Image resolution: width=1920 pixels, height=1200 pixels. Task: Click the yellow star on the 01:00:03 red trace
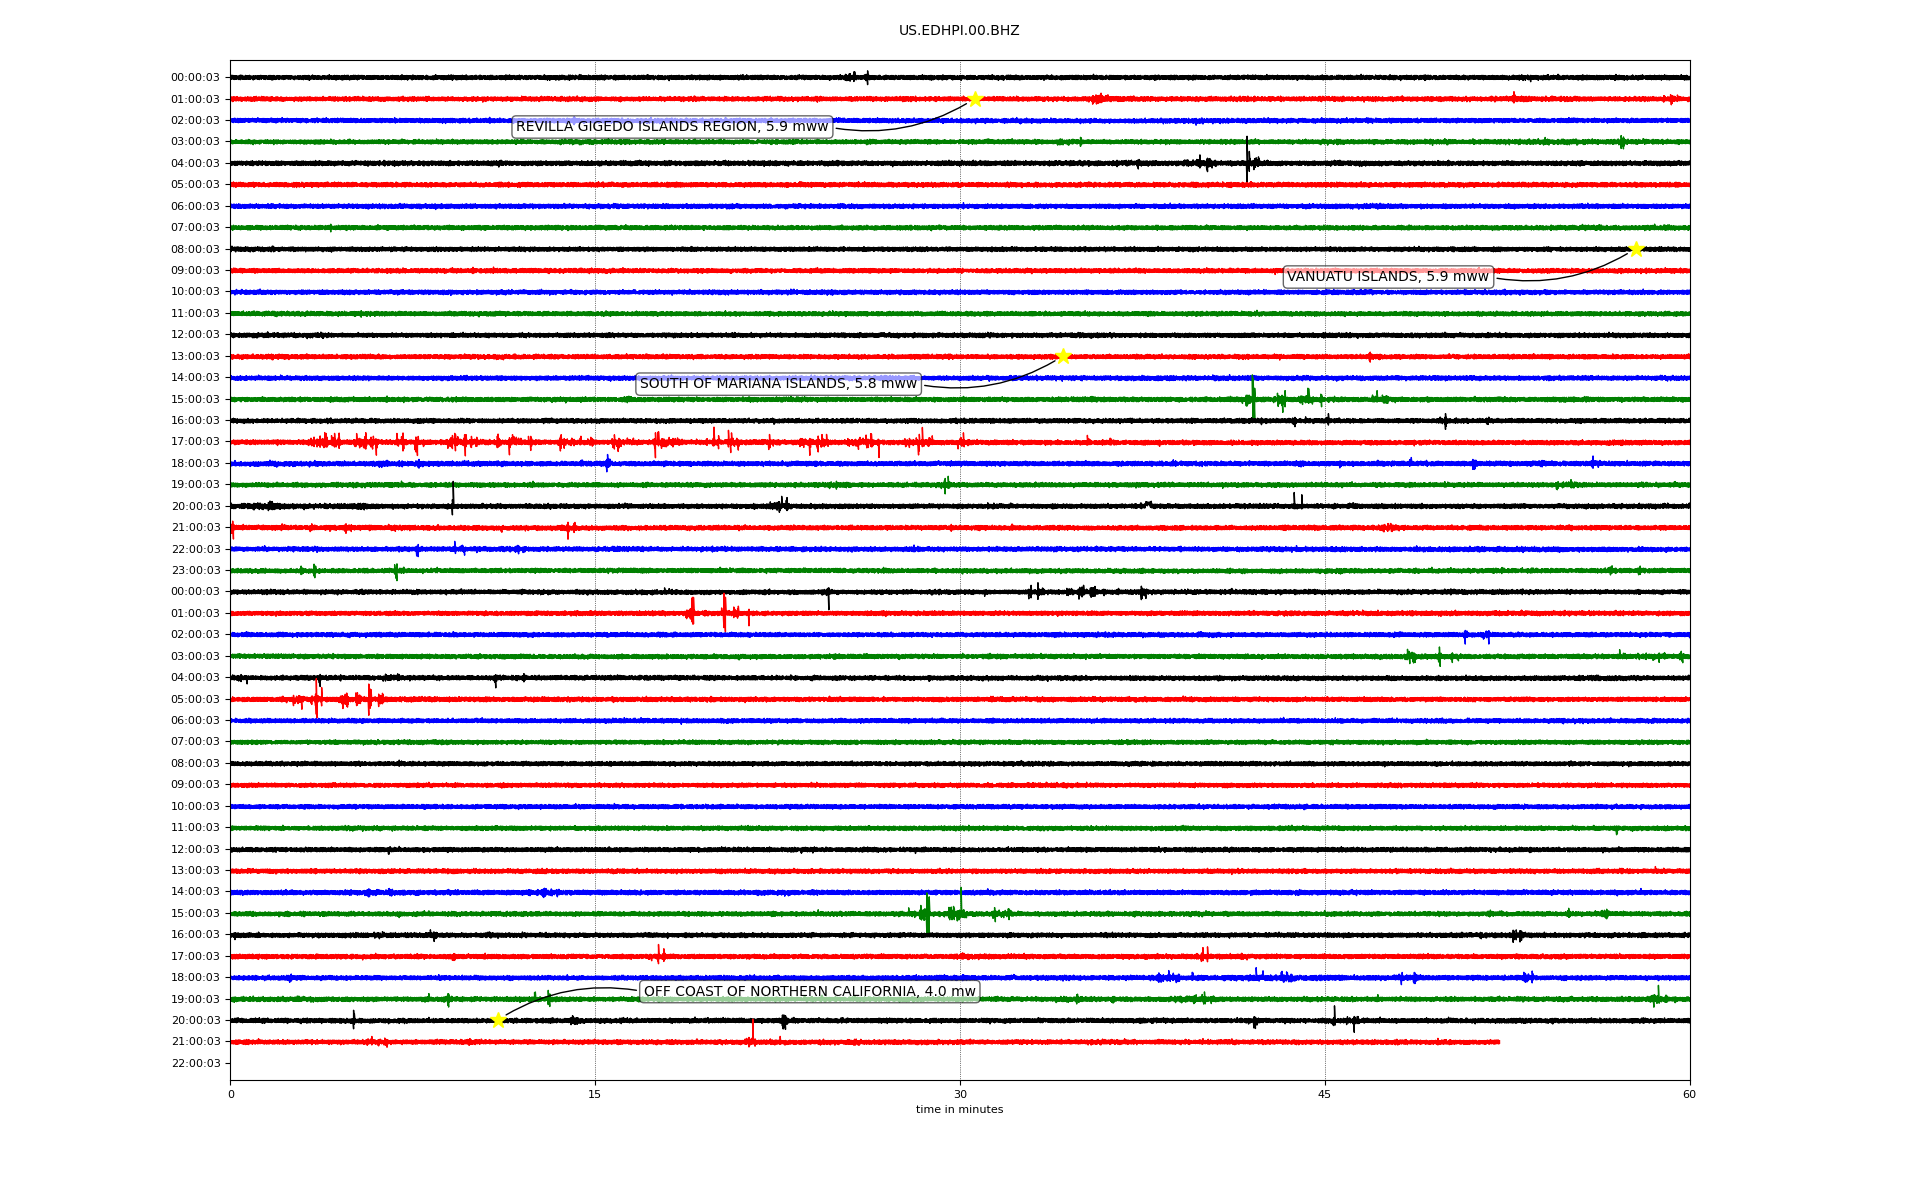975,99
